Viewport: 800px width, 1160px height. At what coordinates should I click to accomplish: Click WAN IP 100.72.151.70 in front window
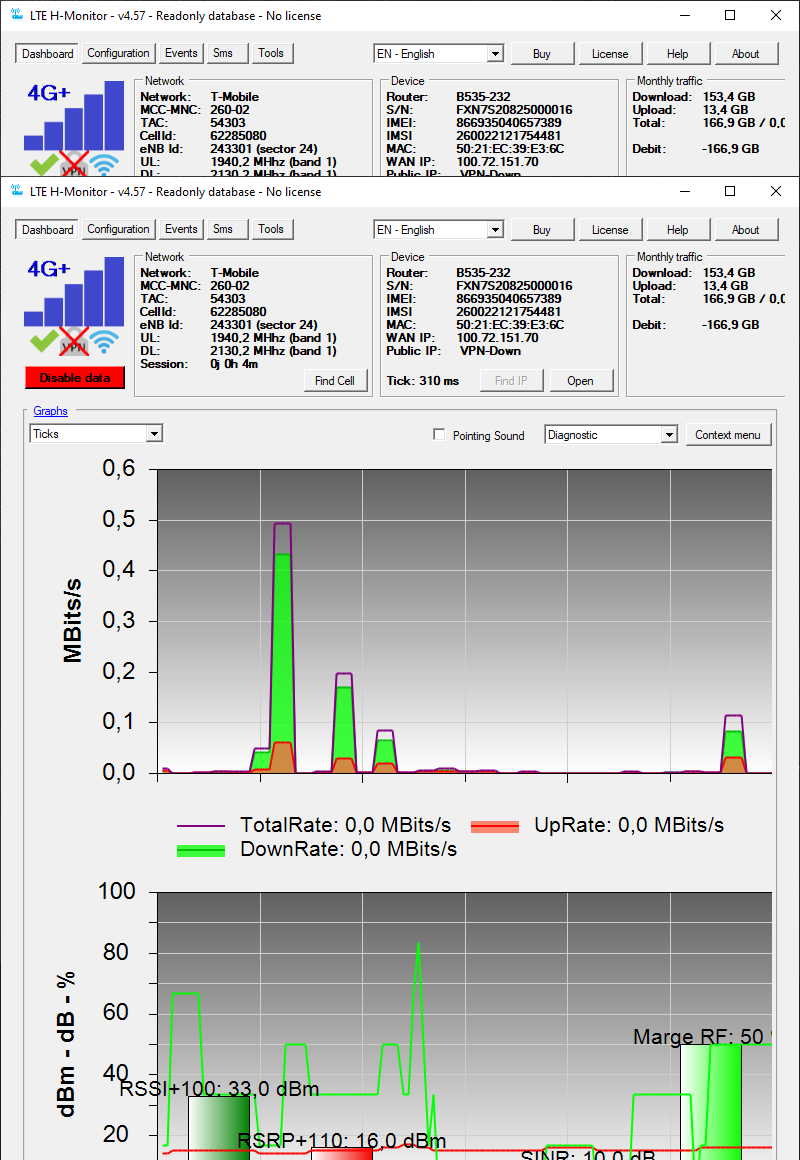point(497,338)
